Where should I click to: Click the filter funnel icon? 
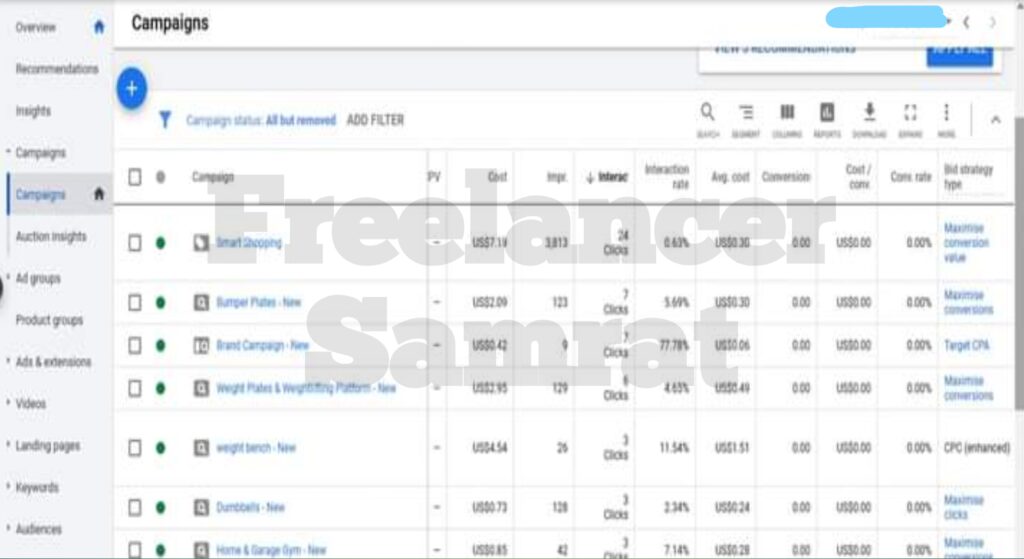166,120
